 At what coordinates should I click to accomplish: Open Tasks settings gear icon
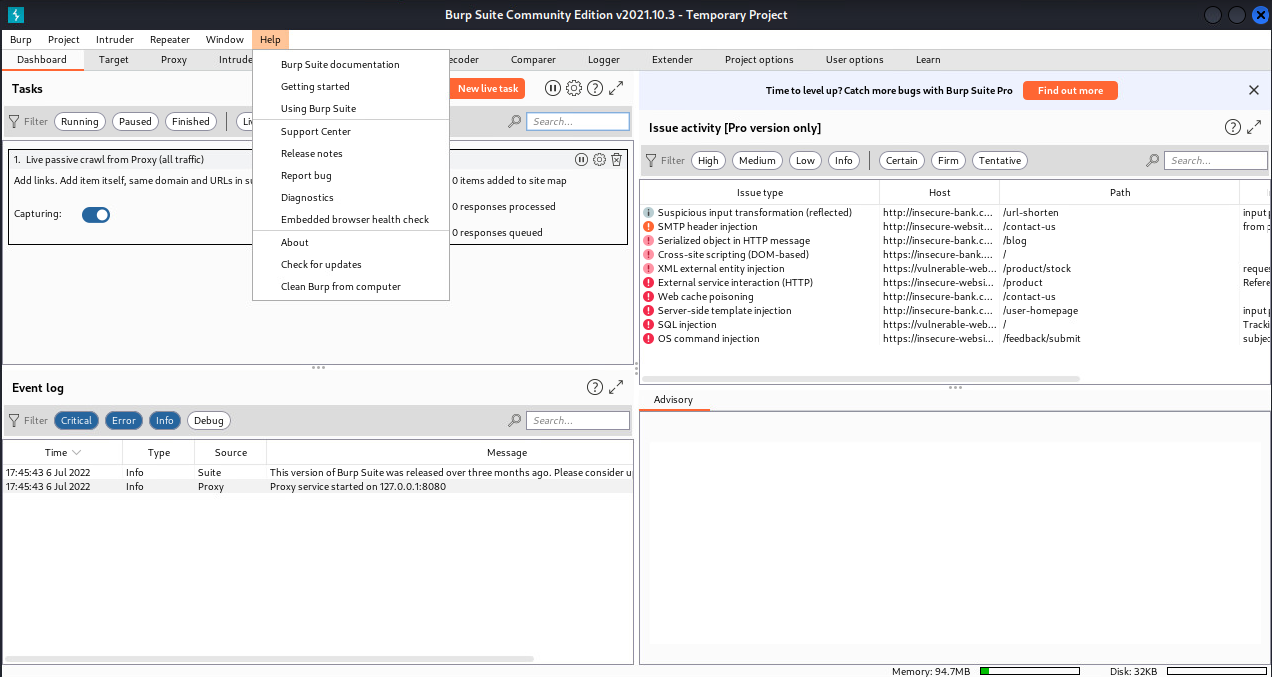[x=574, y=88]
